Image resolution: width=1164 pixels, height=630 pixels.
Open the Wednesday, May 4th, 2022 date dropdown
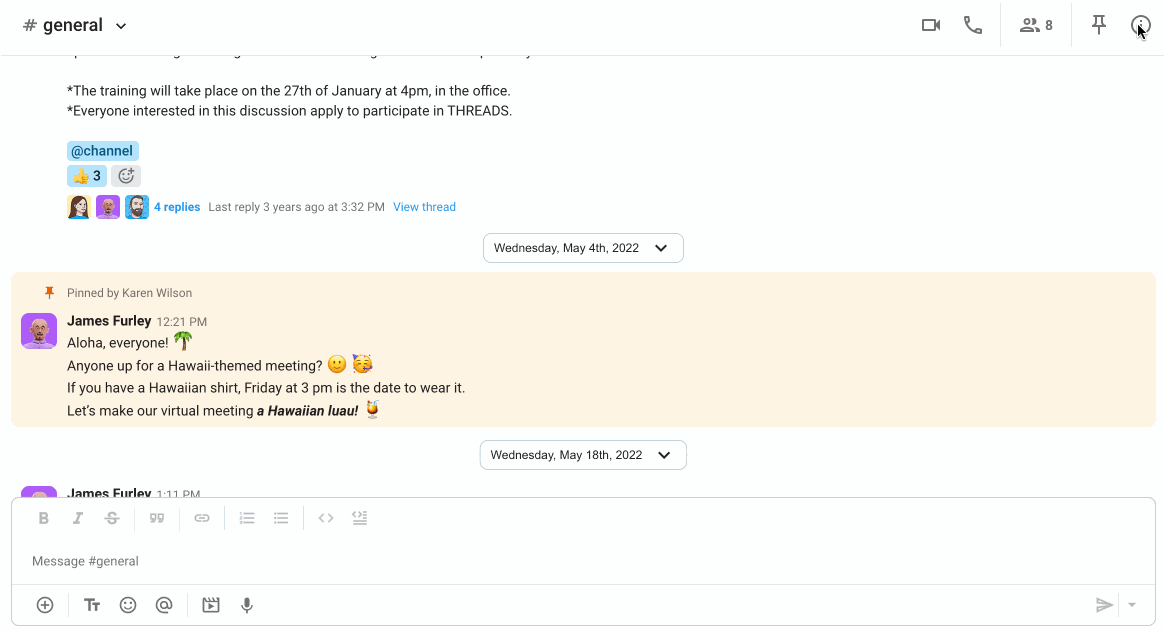pyautogui.click(x=583, y=248)
